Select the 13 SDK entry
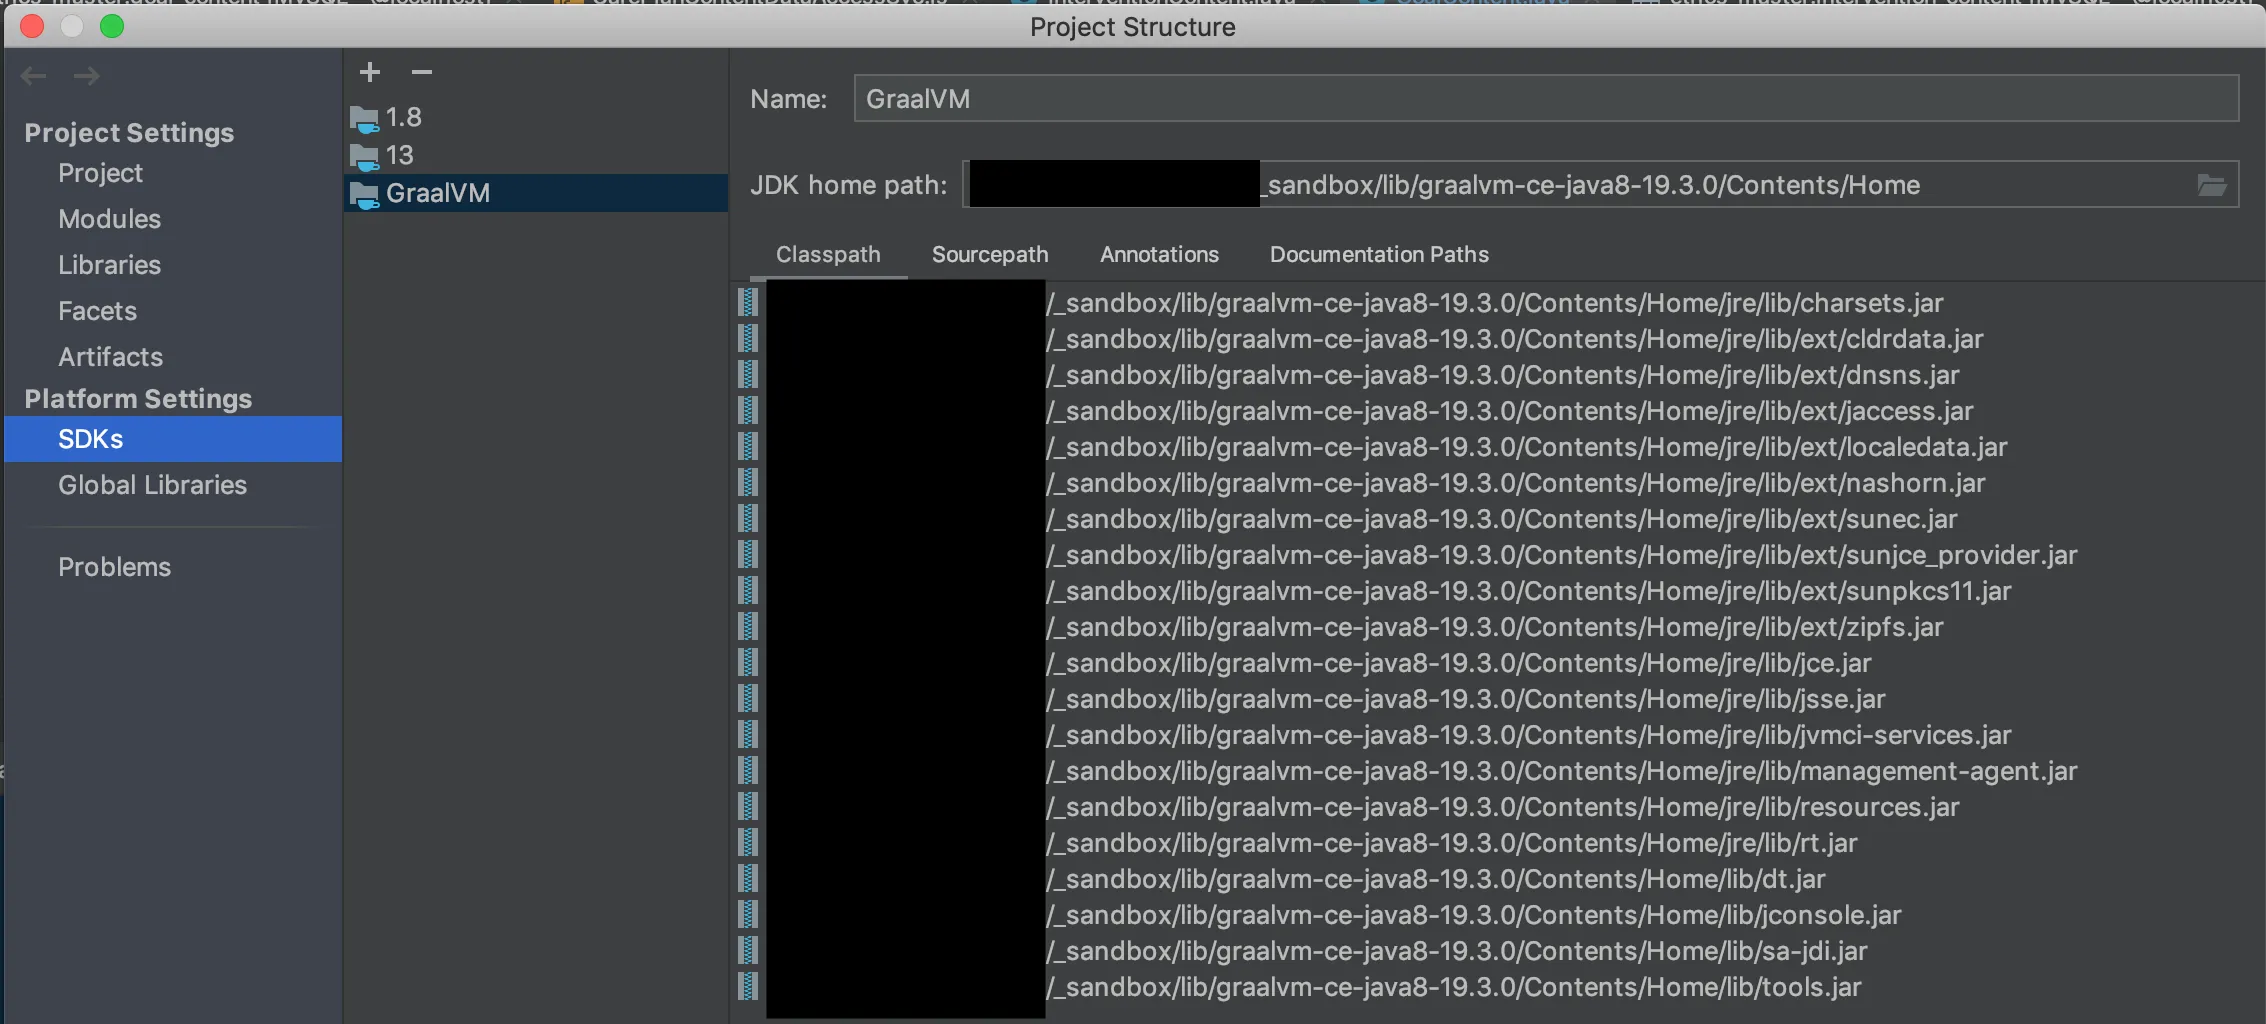The width and height of the screenshot is (2266, 1024). pyautogui.click(x=536, y=155)
